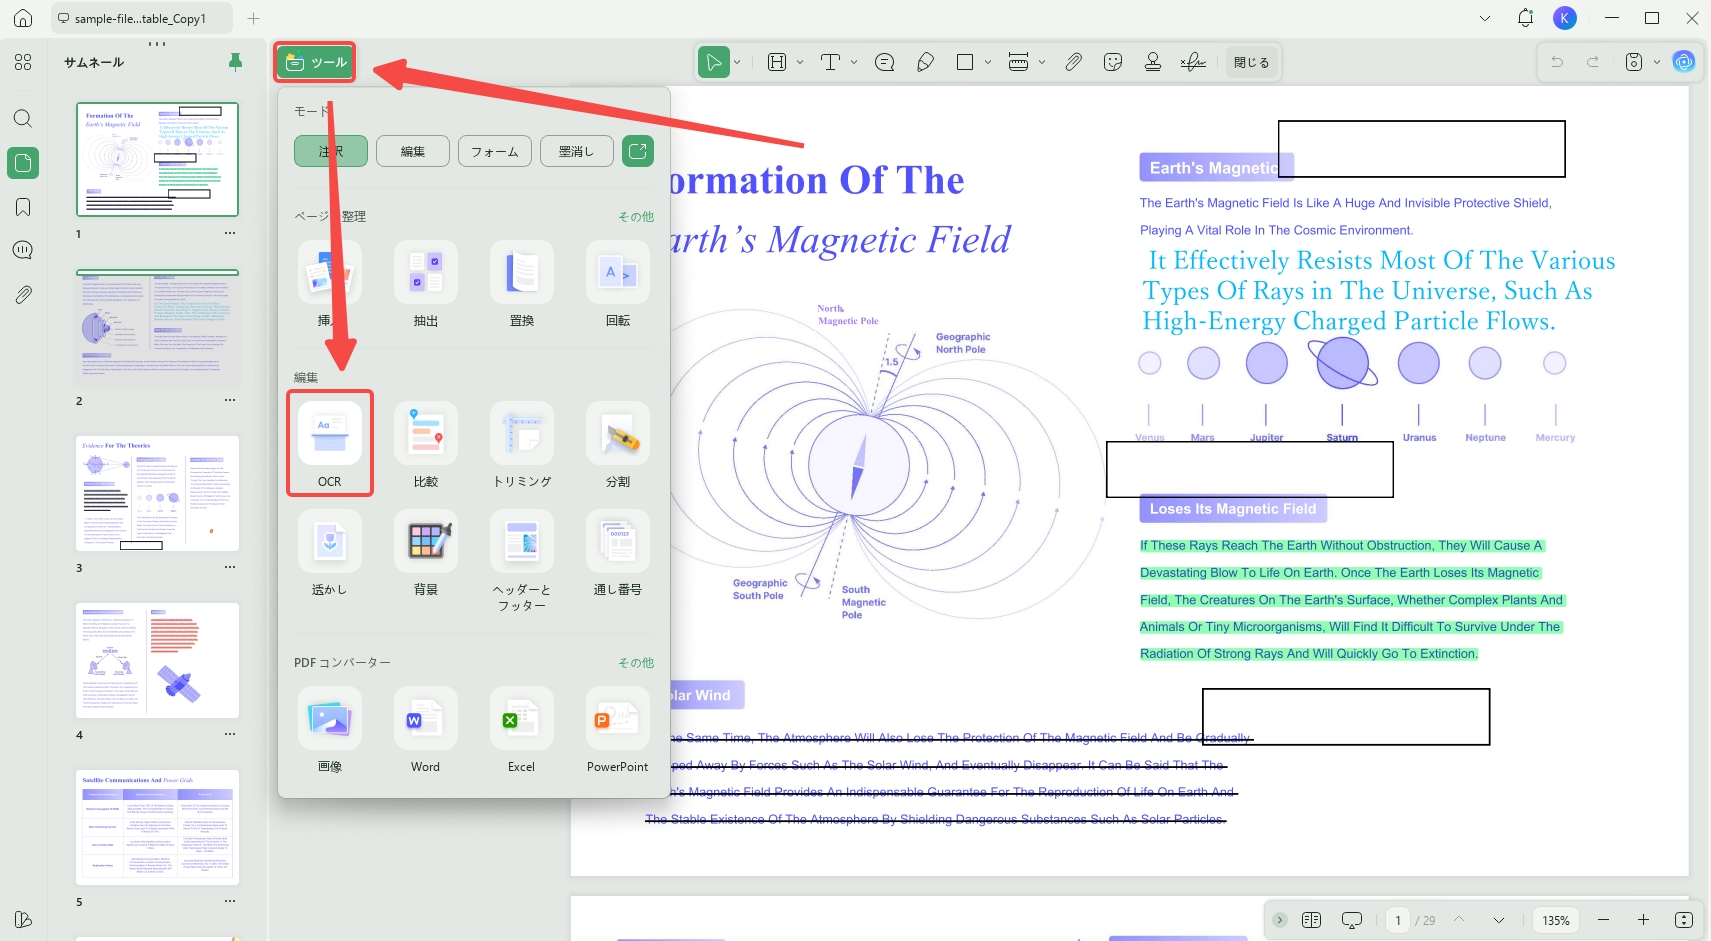The width and height of the screenshot is (1711, 941).
Task: Select page 4 thumbnail
Action: (158, 660)
